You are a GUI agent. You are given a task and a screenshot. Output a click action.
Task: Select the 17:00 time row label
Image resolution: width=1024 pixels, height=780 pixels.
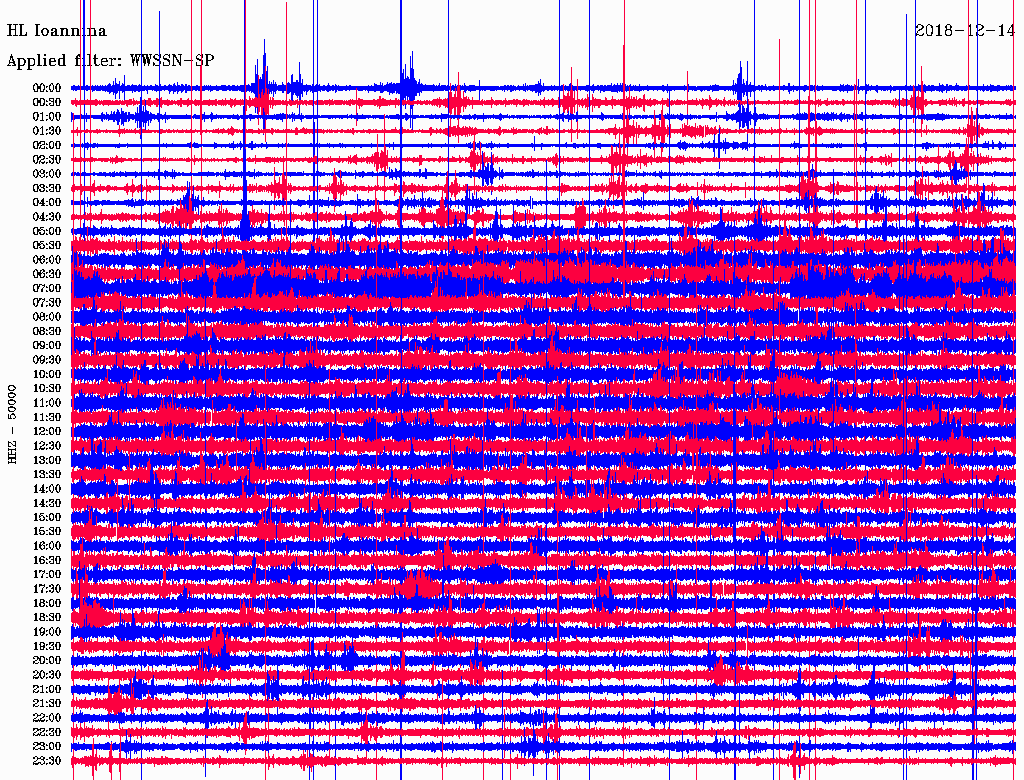click(x=47, y=575)
